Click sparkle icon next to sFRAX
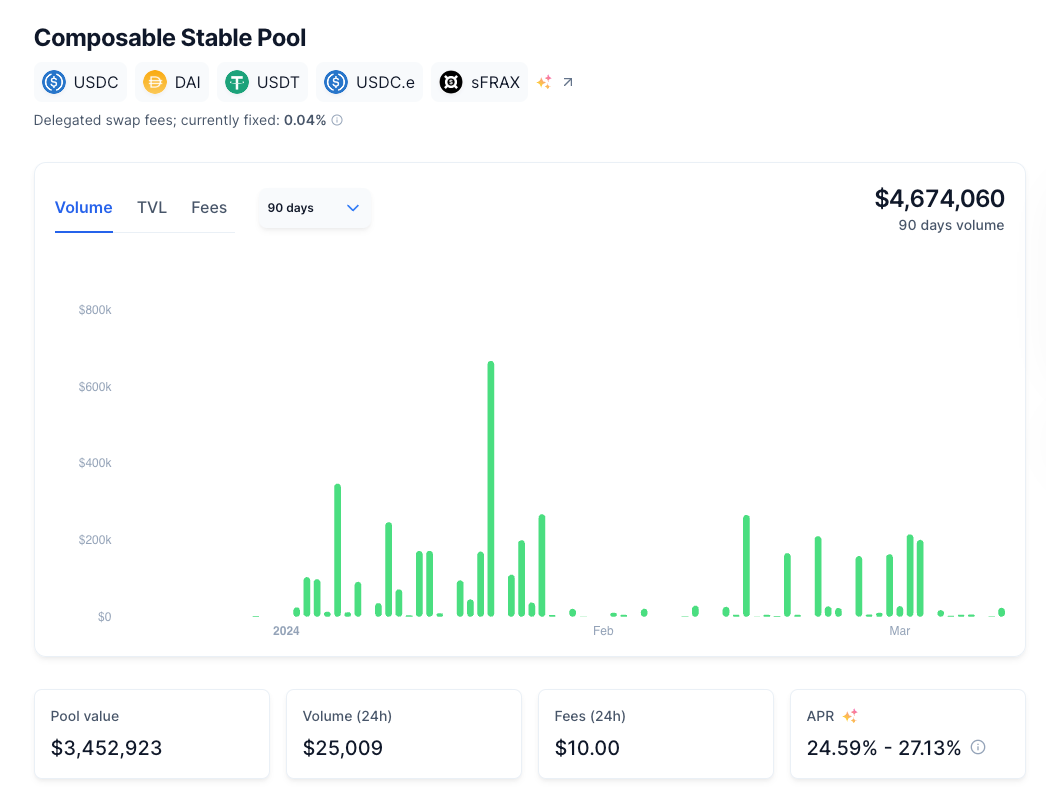This screenshot has width=1046, height=790. (x=544, y=82)
